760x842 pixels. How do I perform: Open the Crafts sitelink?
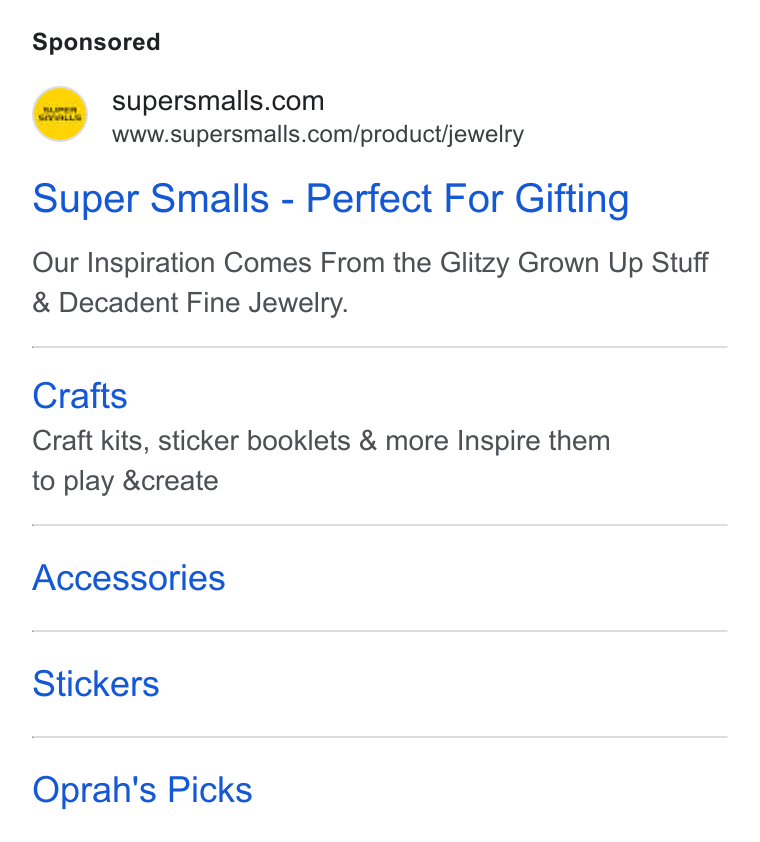pyautogui.click(x=79, y=396)
